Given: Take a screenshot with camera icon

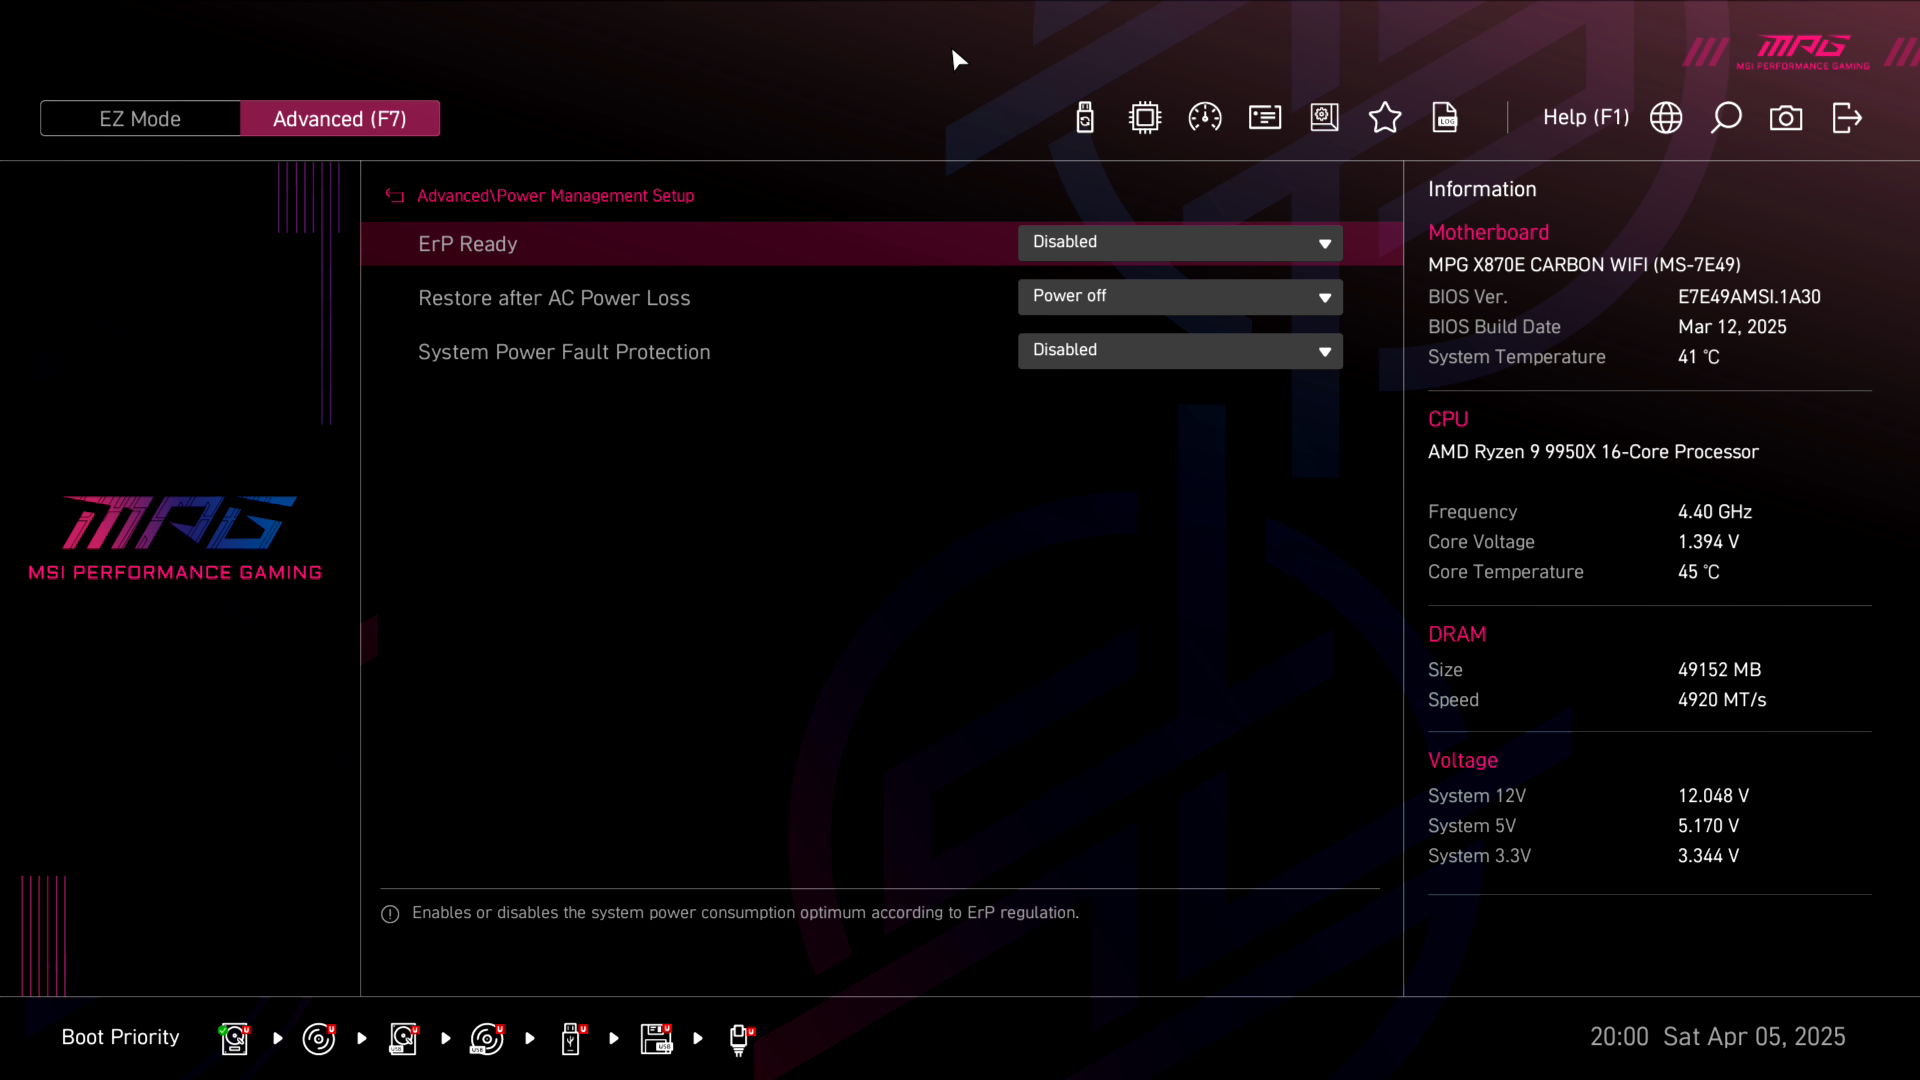Looking at the screenshot, I should point(1786,118).
